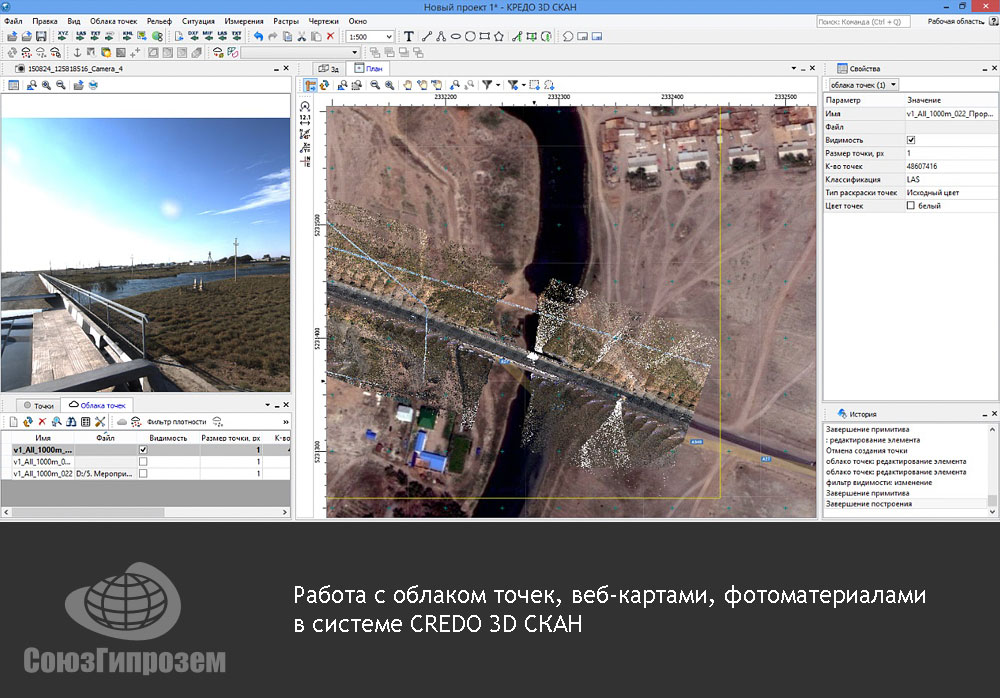Toggle visibility checkbox of v1_All_1000m_022 row
This screenshot has width=1000, height=698.
tap(143, 473)
